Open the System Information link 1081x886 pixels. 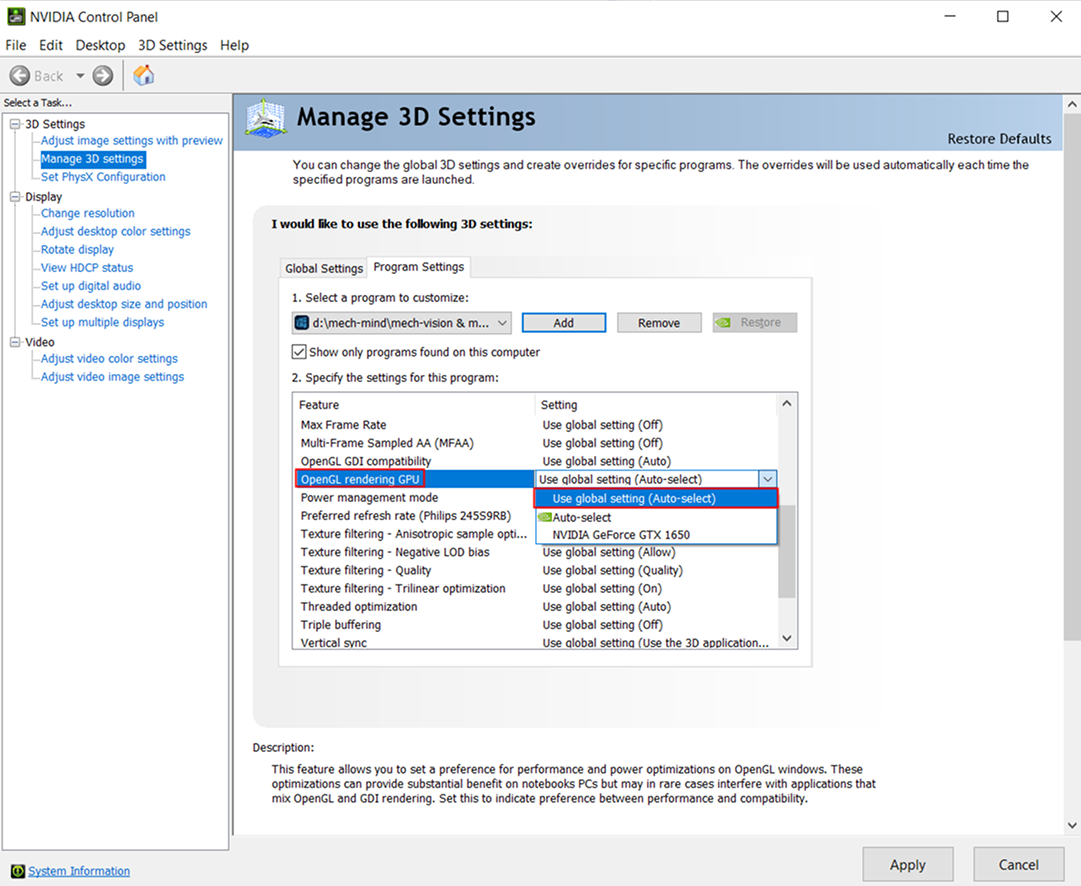79,872
